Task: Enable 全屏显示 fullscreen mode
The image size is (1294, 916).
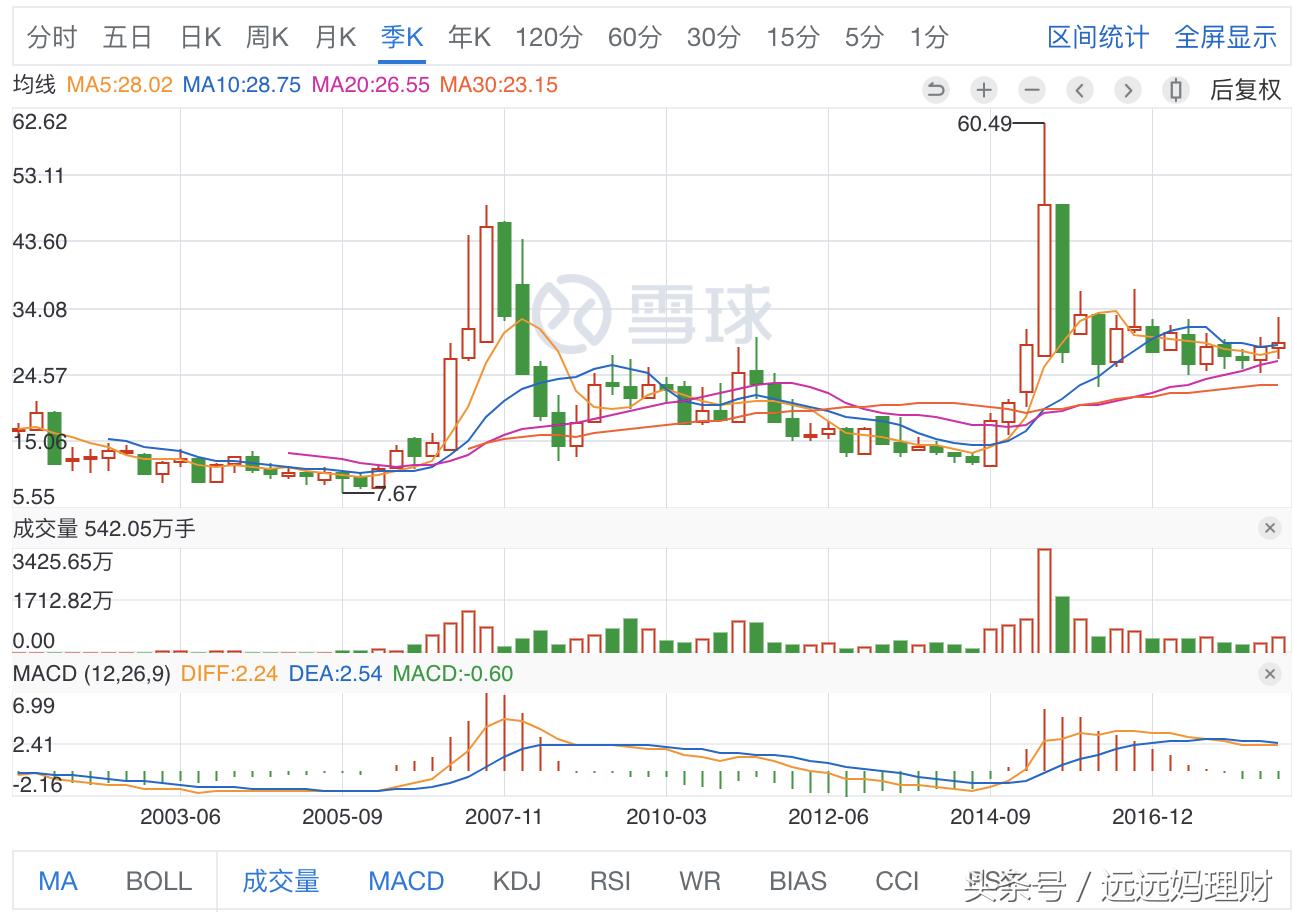Action: 1227,36
